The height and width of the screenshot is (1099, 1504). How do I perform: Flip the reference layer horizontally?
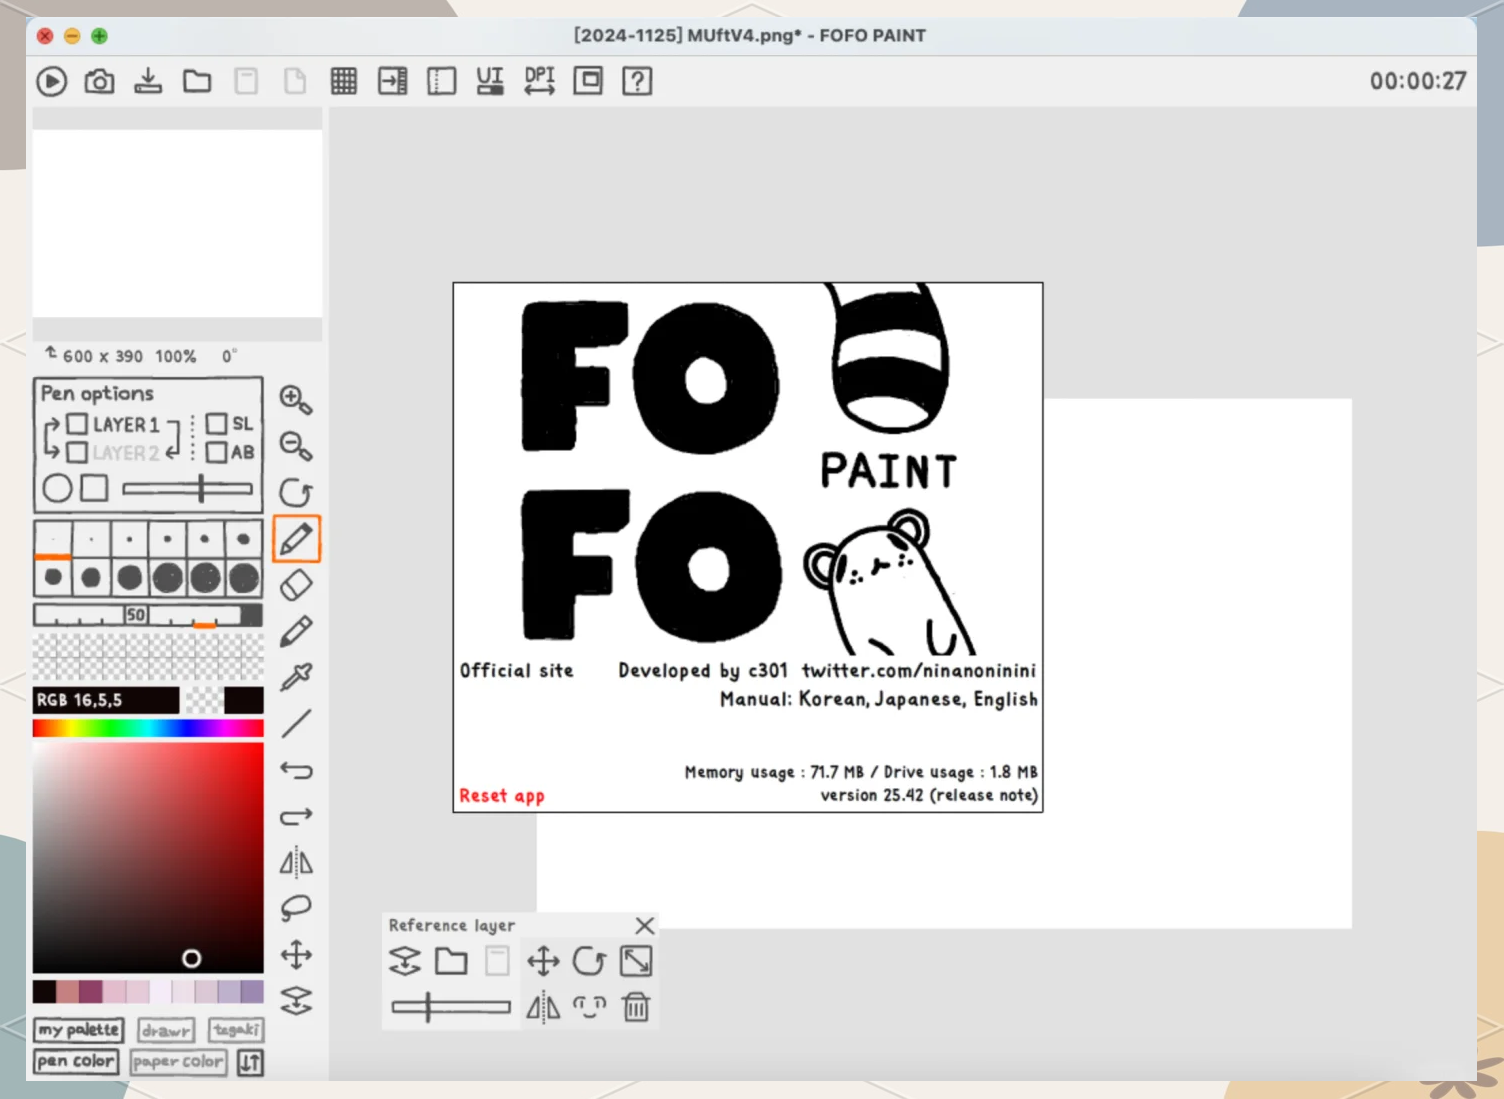543,1007
